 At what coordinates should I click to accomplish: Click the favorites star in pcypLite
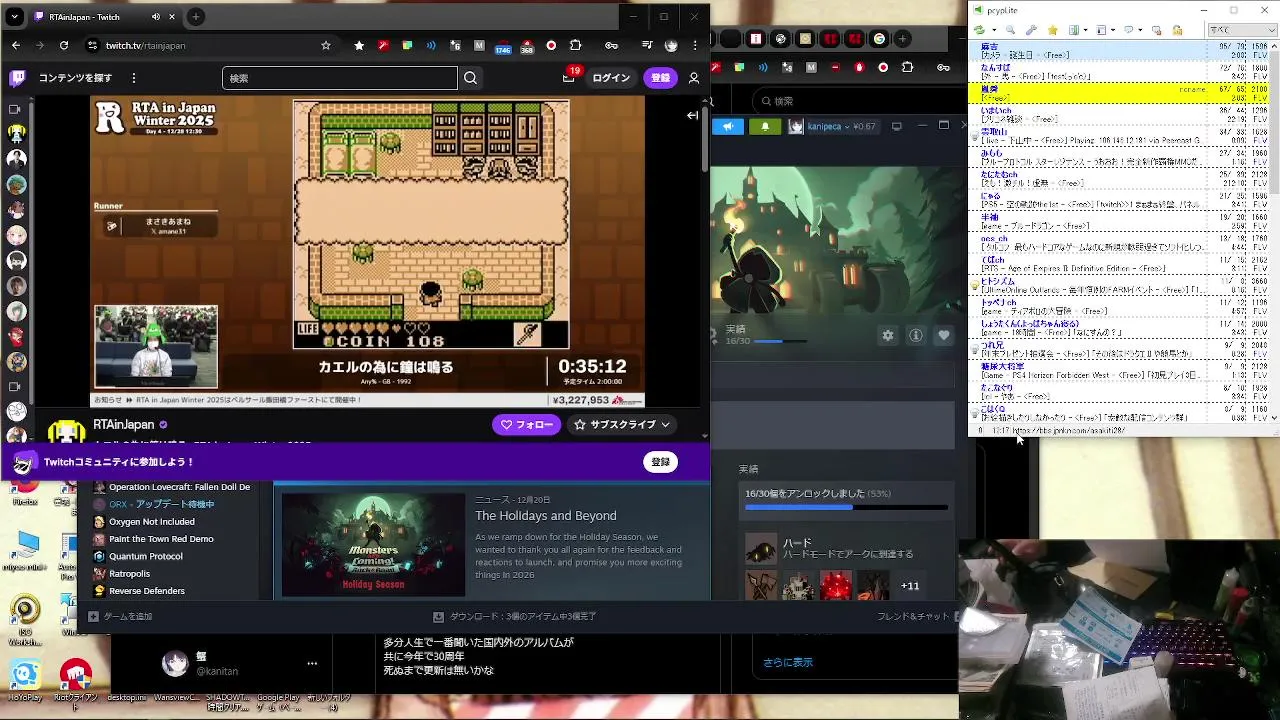point(1054,31)
